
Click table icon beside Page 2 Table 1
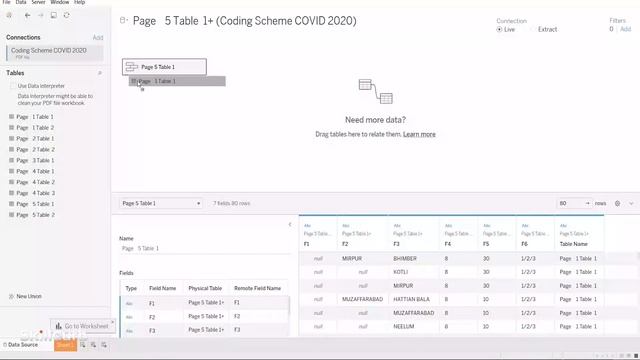pos(11,138)
